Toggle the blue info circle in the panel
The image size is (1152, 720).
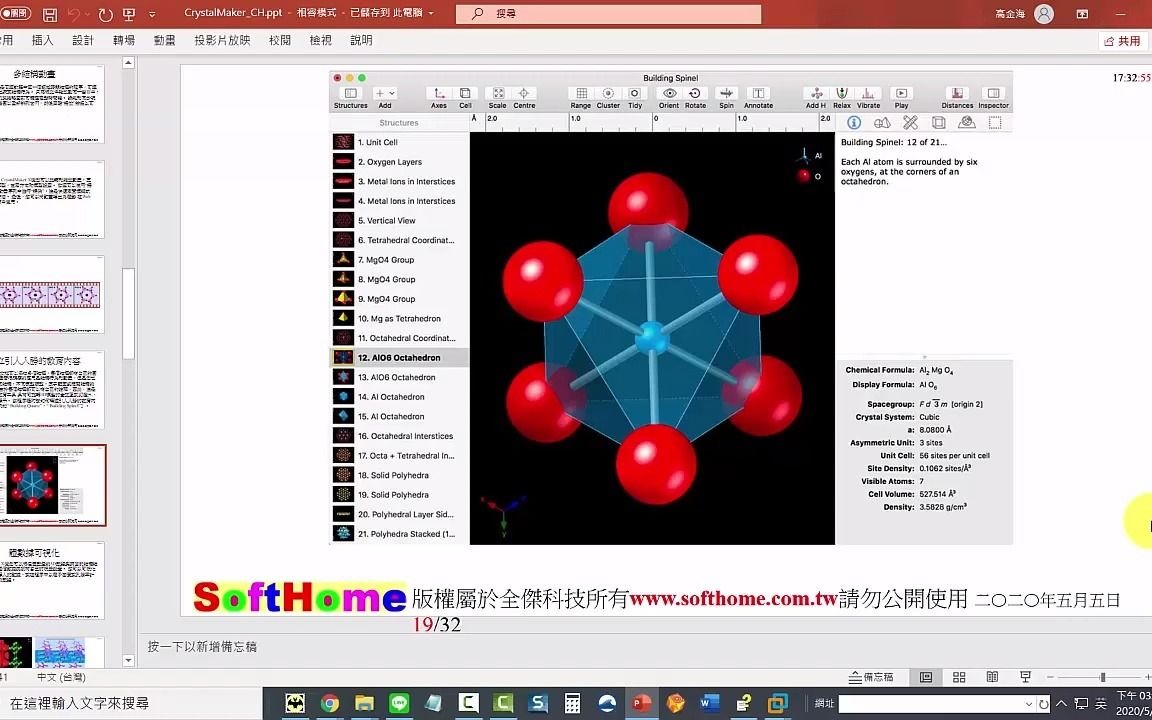click(852, 122)
